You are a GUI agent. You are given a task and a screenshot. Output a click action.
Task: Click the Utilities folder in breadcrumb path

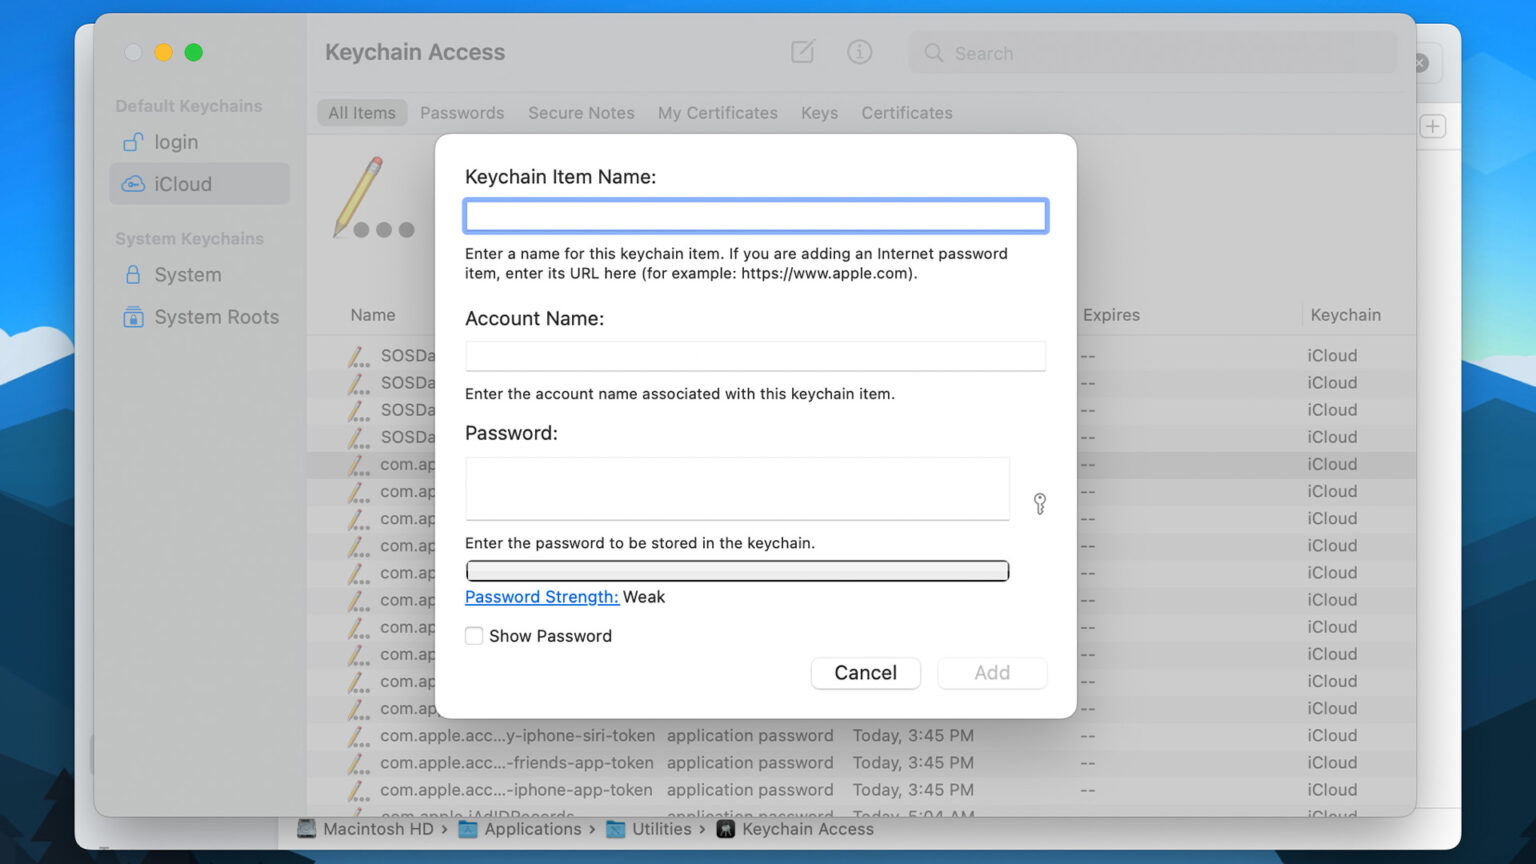tap(663, 829)
